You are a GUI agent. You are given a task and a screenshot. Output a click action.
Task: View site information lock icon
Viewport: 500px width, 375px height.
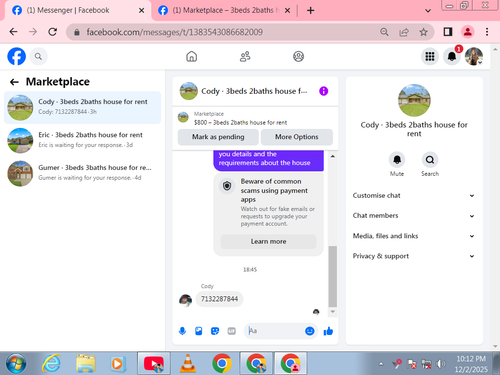77,32
